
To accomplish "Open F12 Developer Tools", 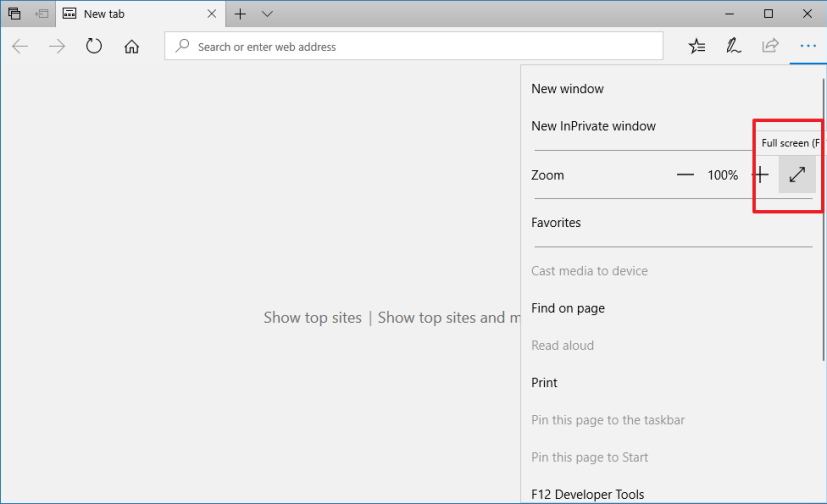I will [588, 495].
